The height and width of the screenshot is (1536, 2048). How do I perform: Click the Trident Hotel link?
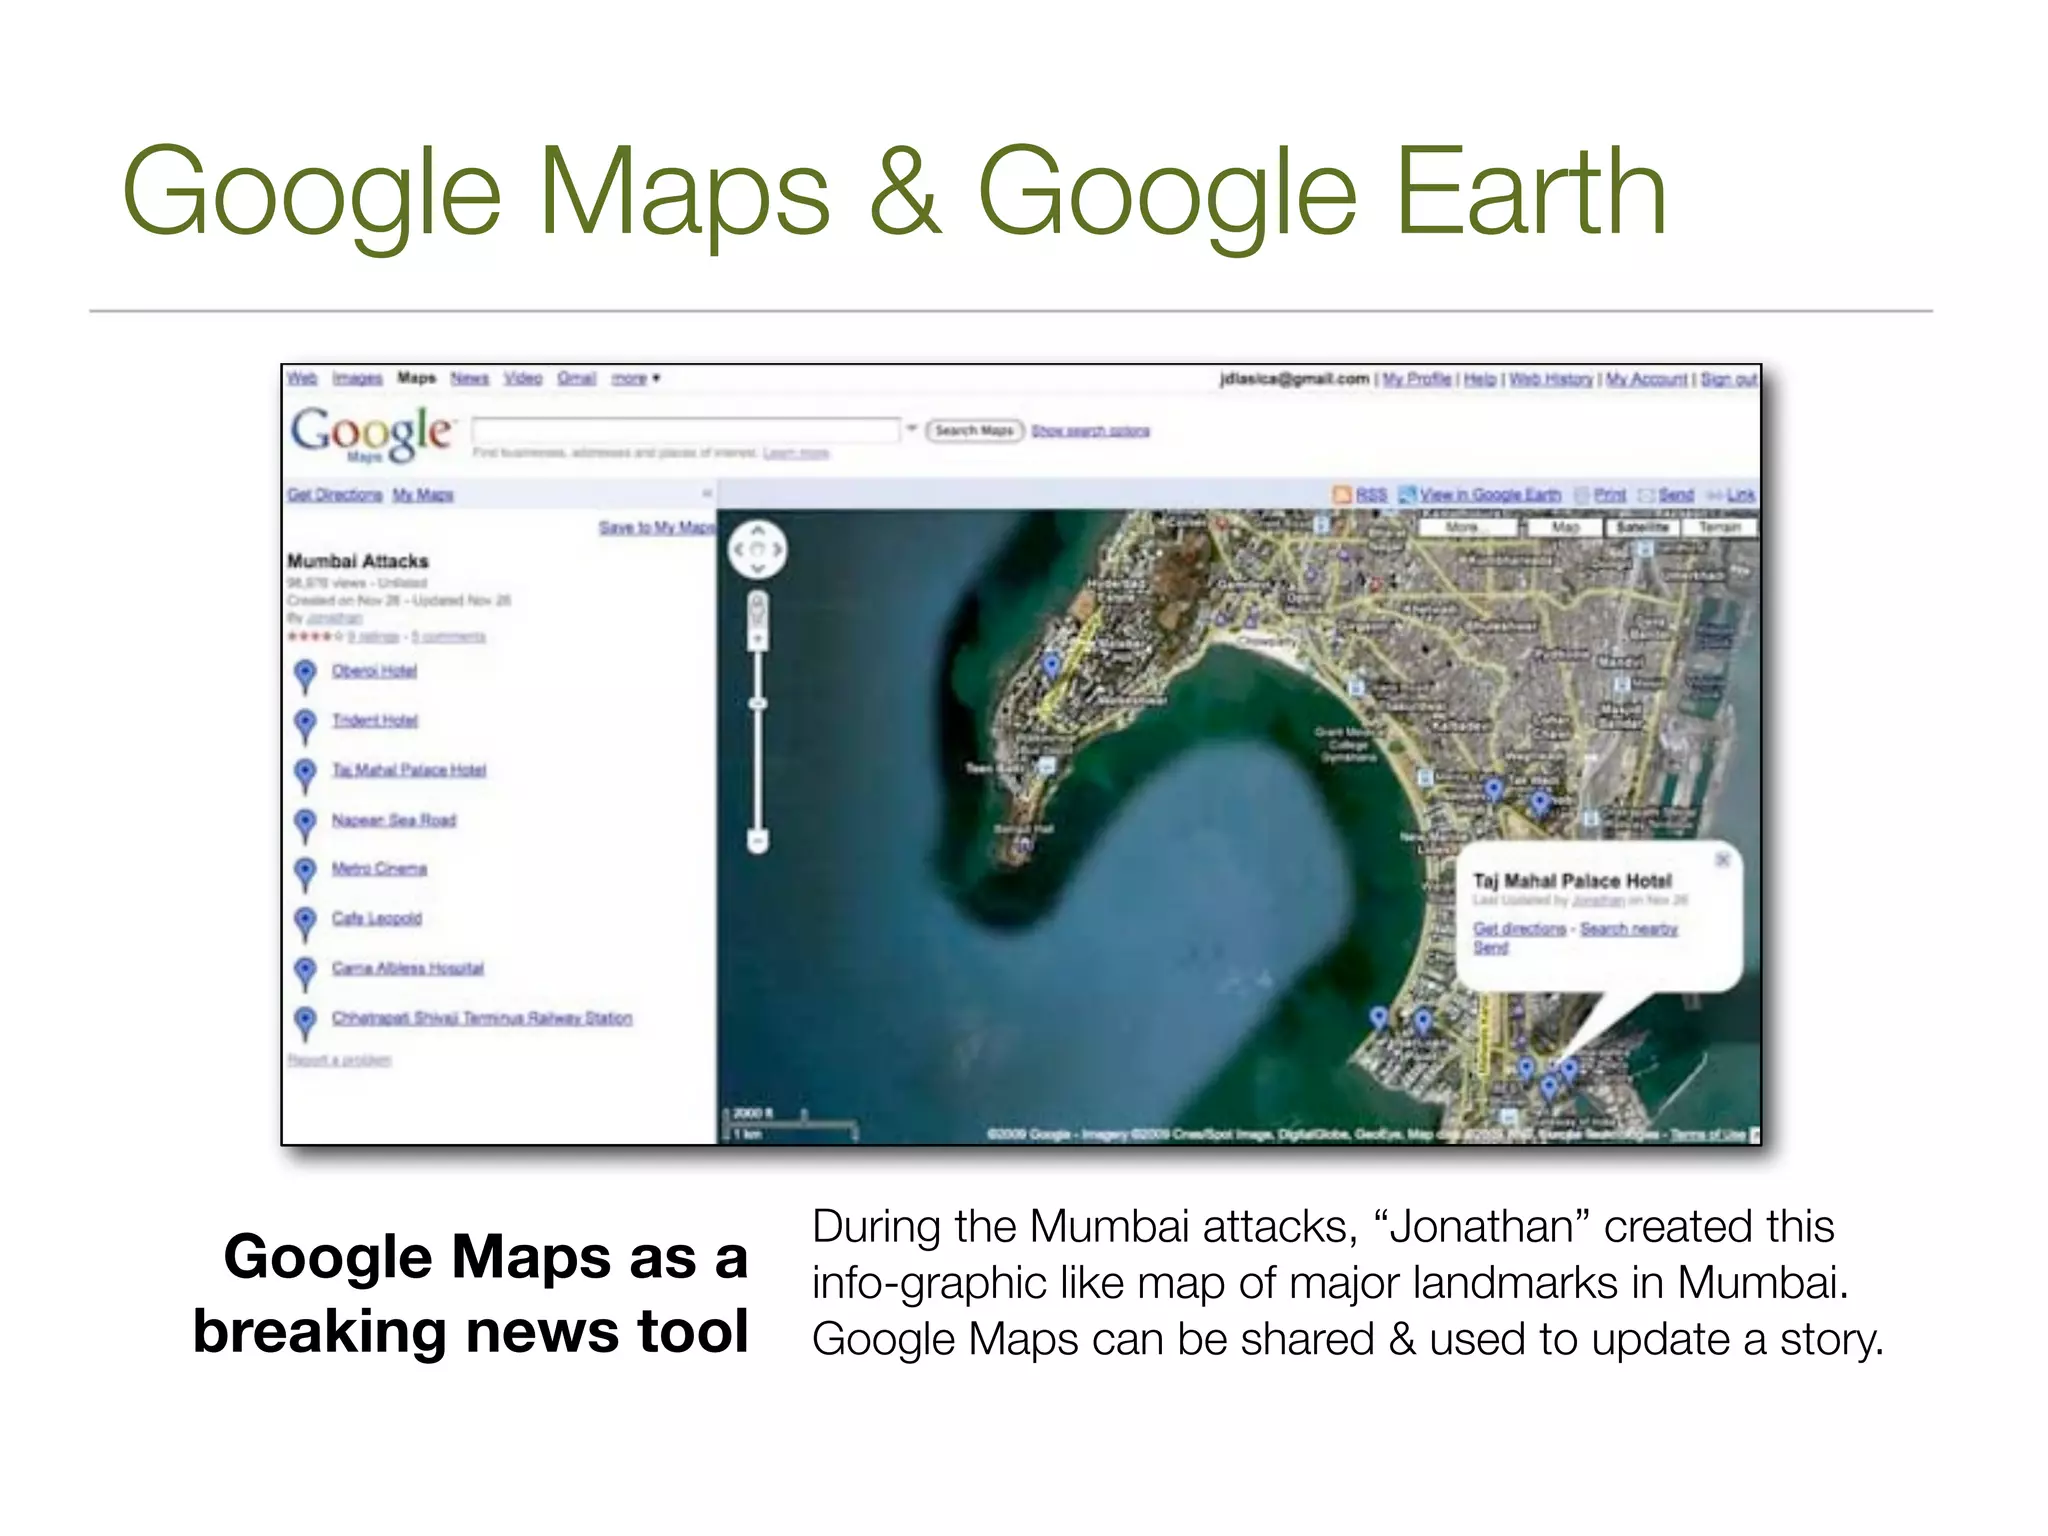click(376, 720)
